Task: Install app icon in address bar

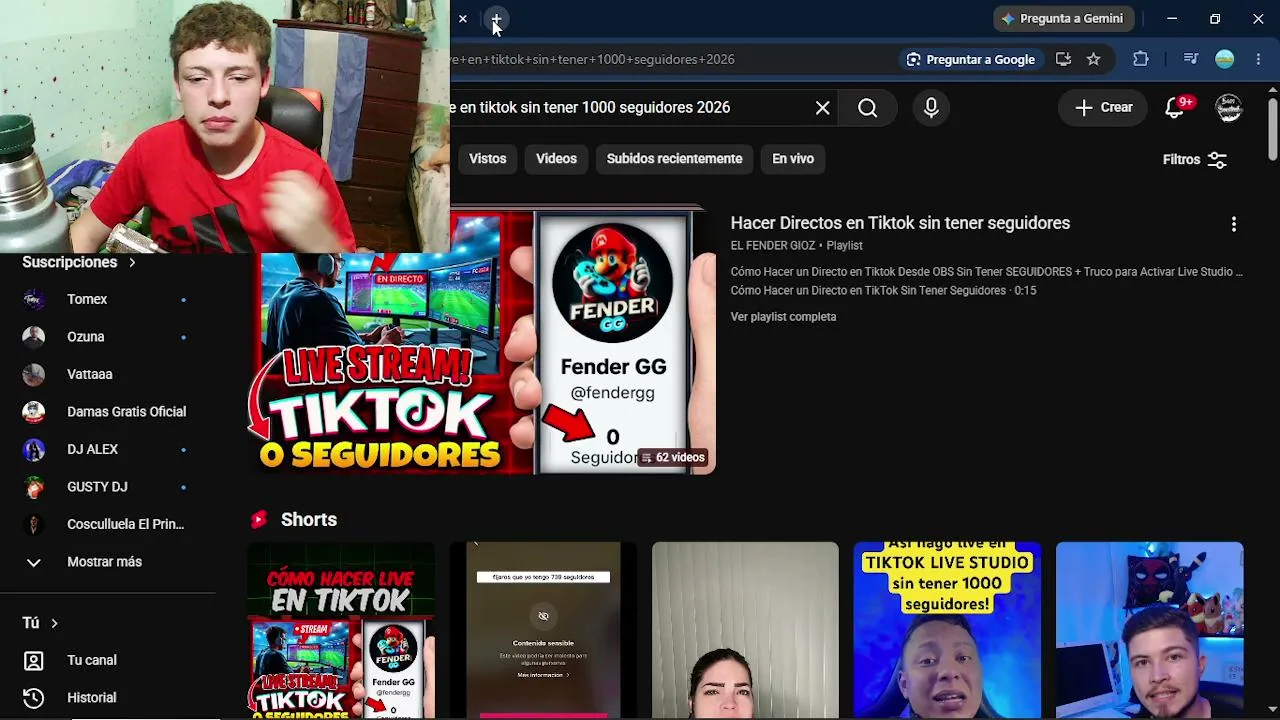Action: click(1063, 59)
